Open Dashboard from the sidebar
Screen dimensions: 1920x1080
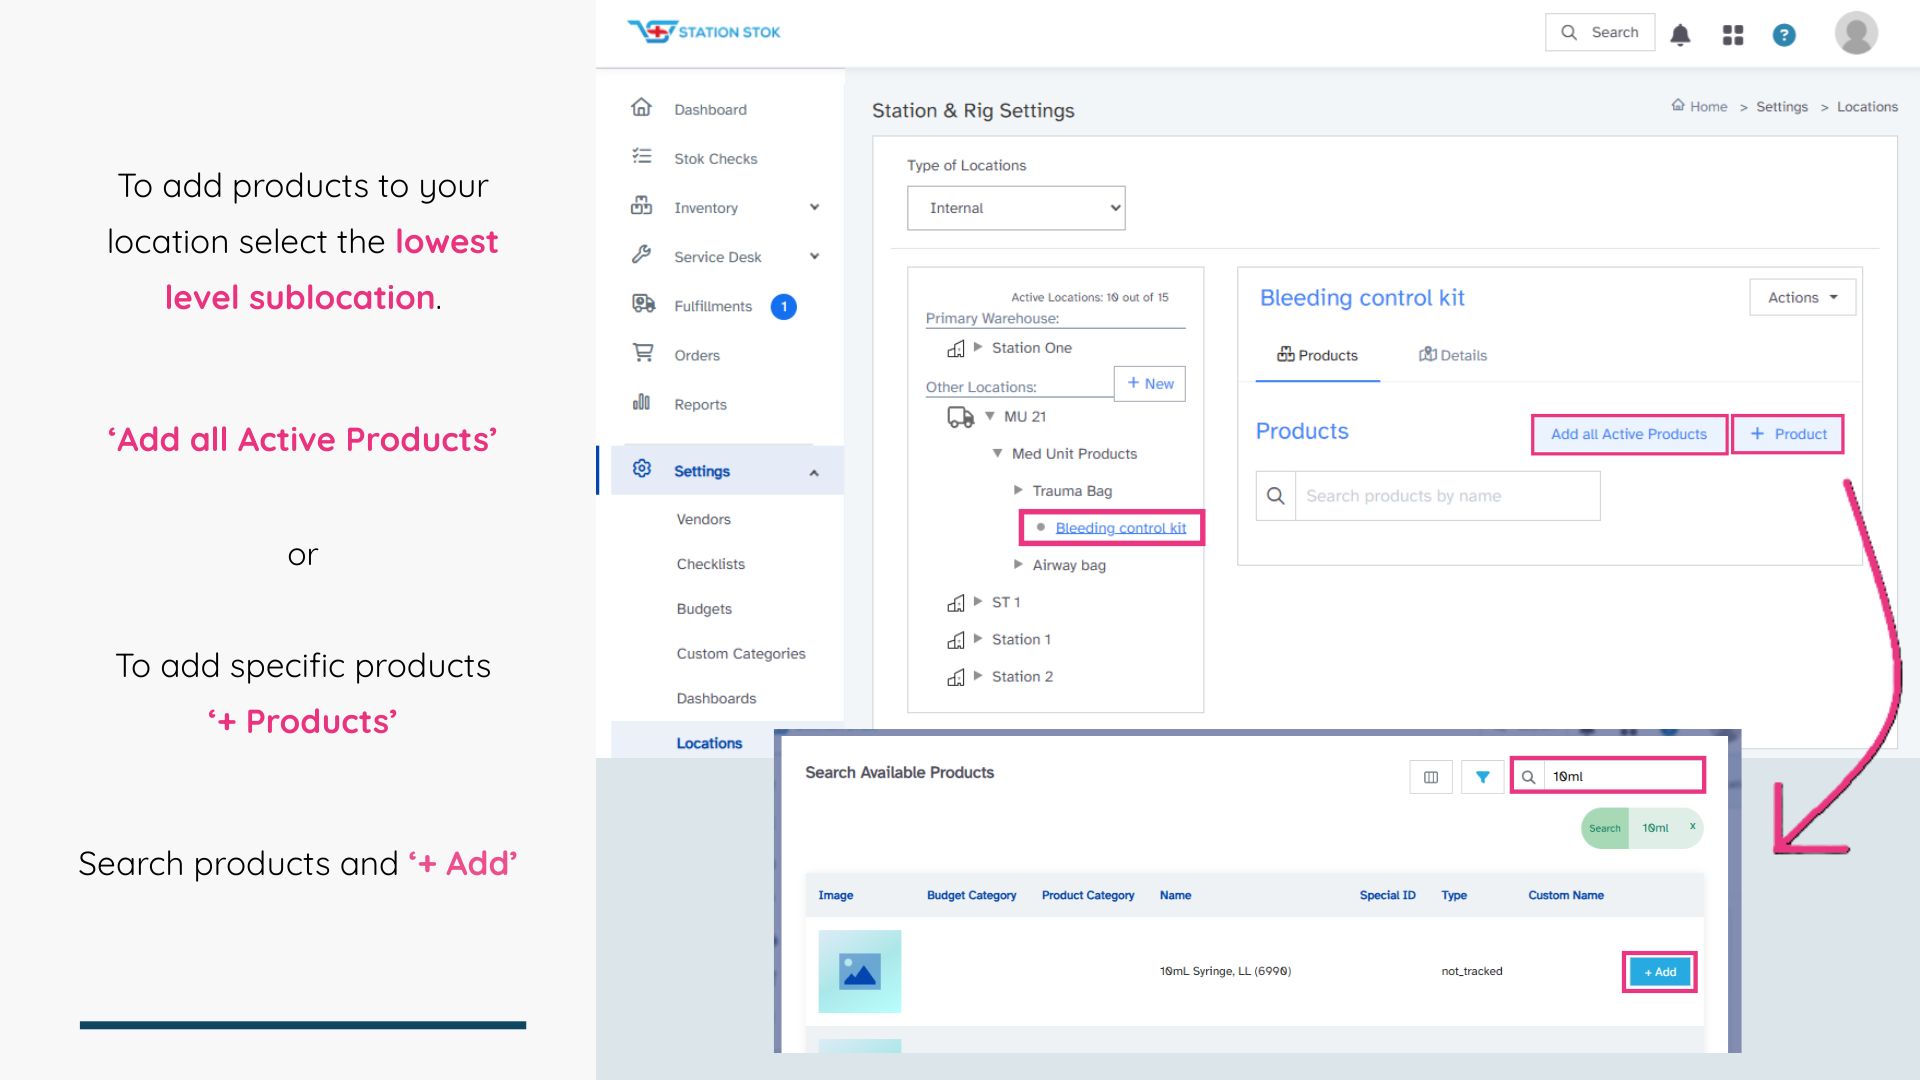pos(710,109)
